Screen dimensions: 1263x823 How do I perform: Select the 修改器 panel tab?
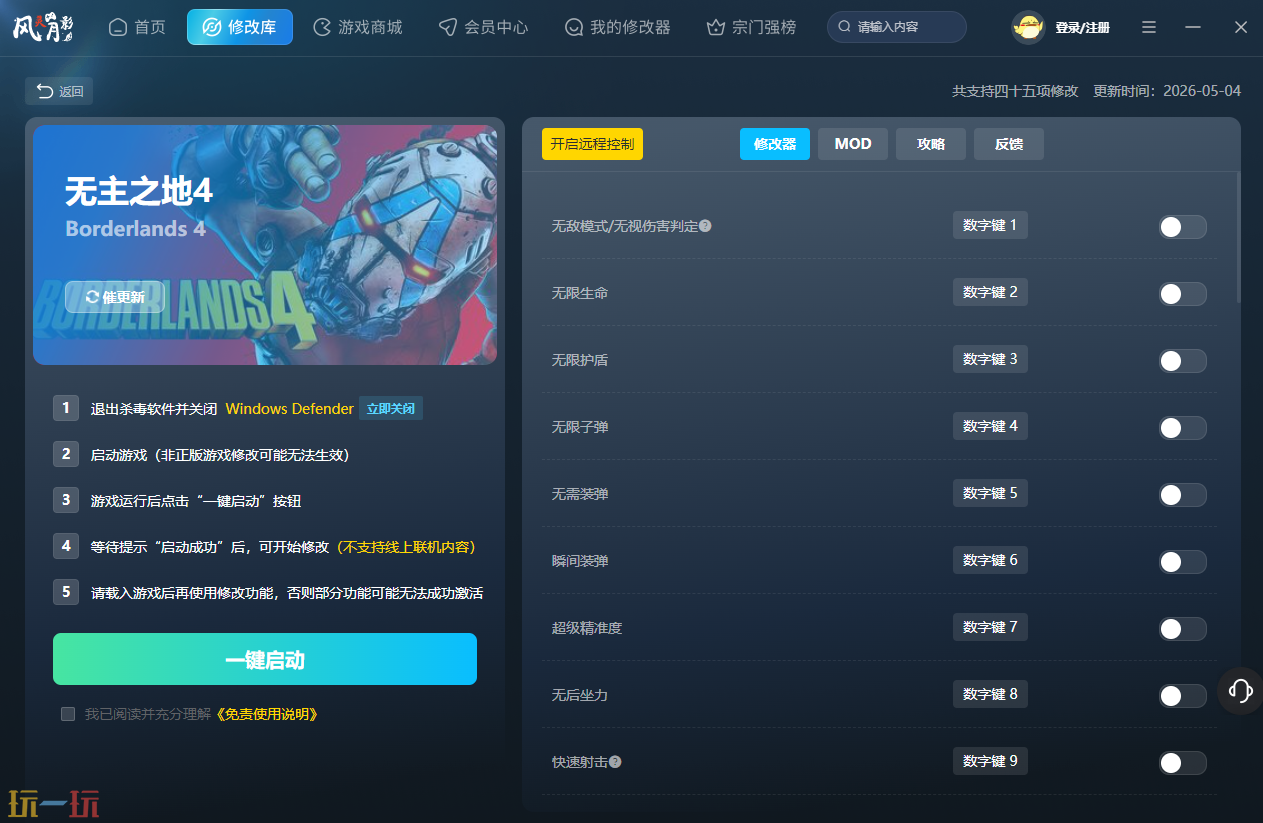coord(775,144)
